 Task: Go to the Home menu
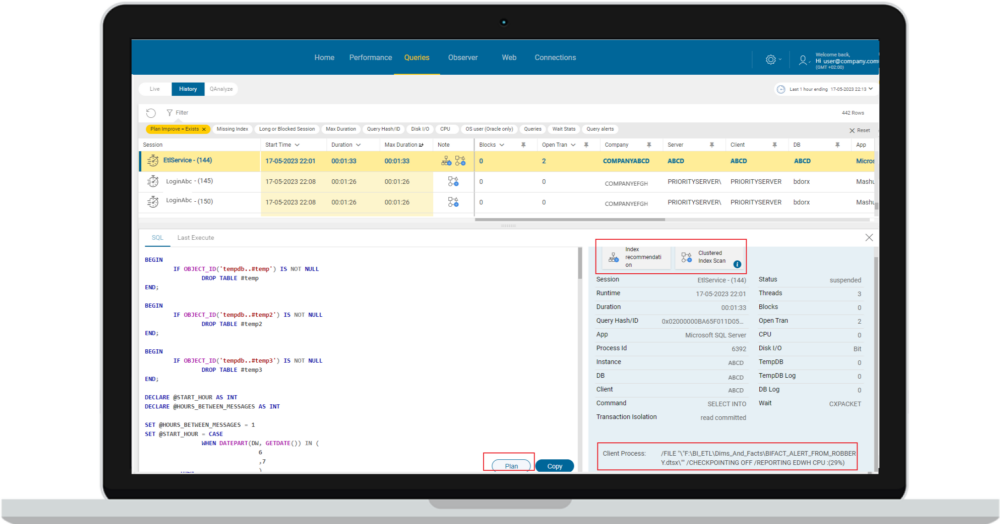coord(324,57)
